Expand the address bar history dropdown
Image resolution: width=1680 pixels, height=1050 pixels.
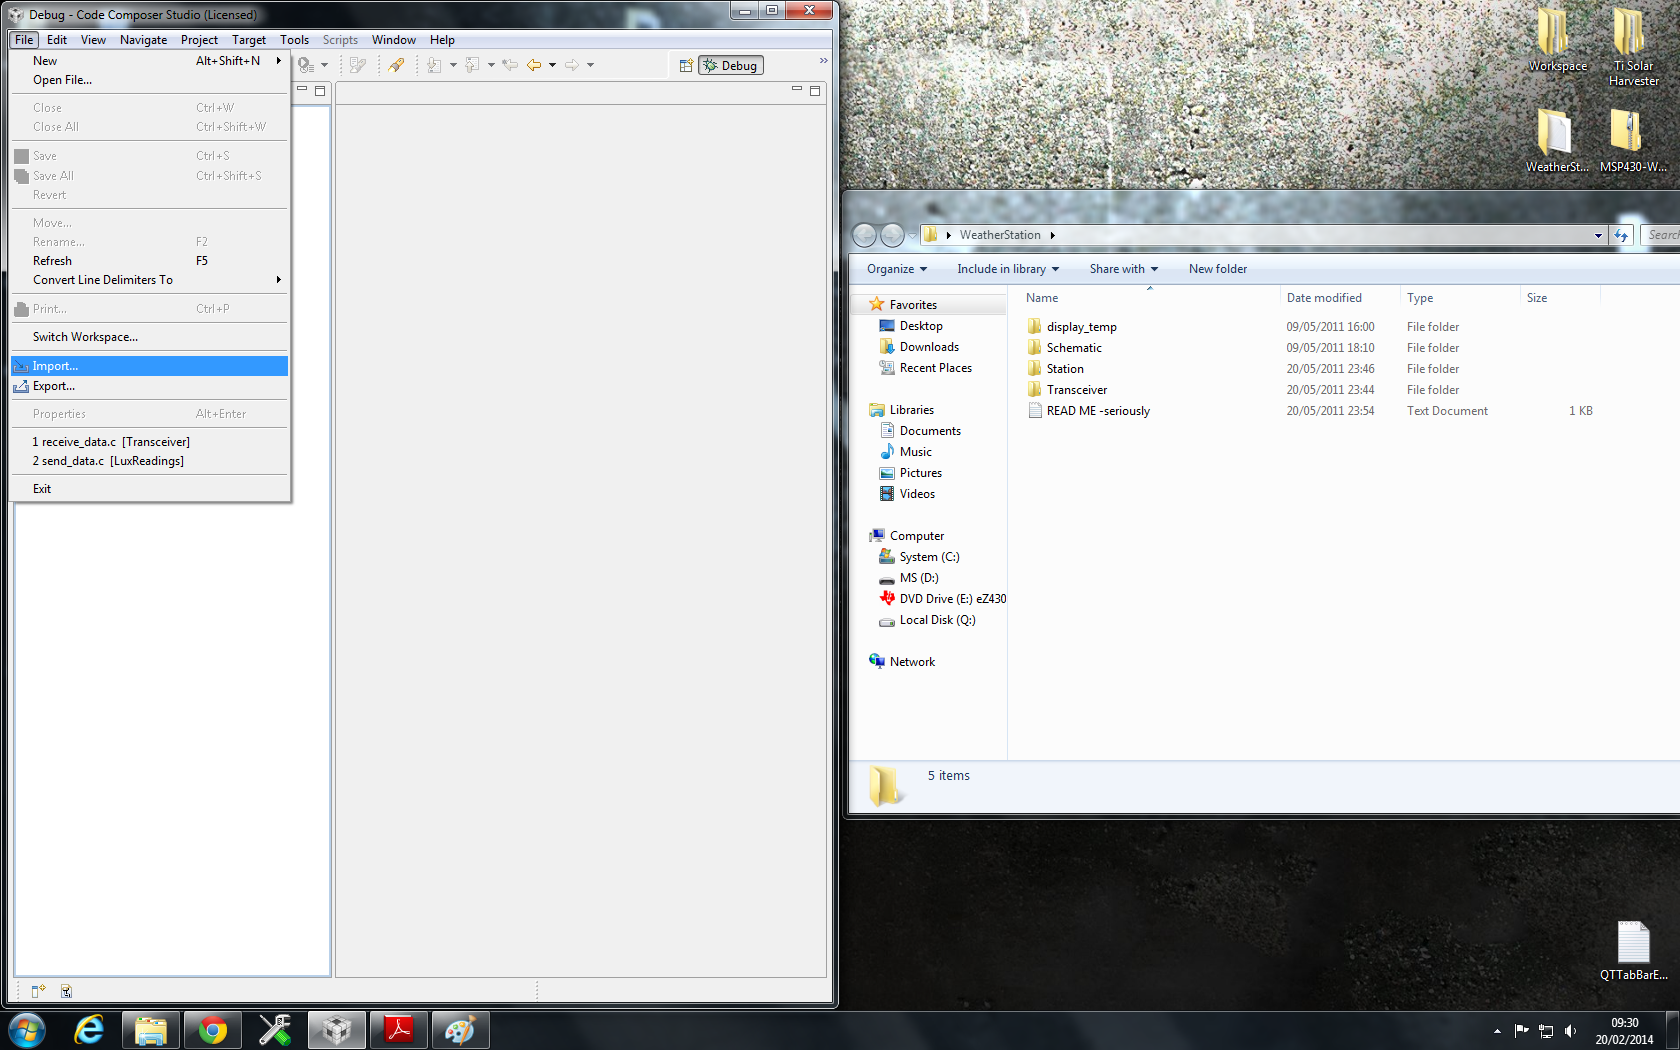(1598, 236)
